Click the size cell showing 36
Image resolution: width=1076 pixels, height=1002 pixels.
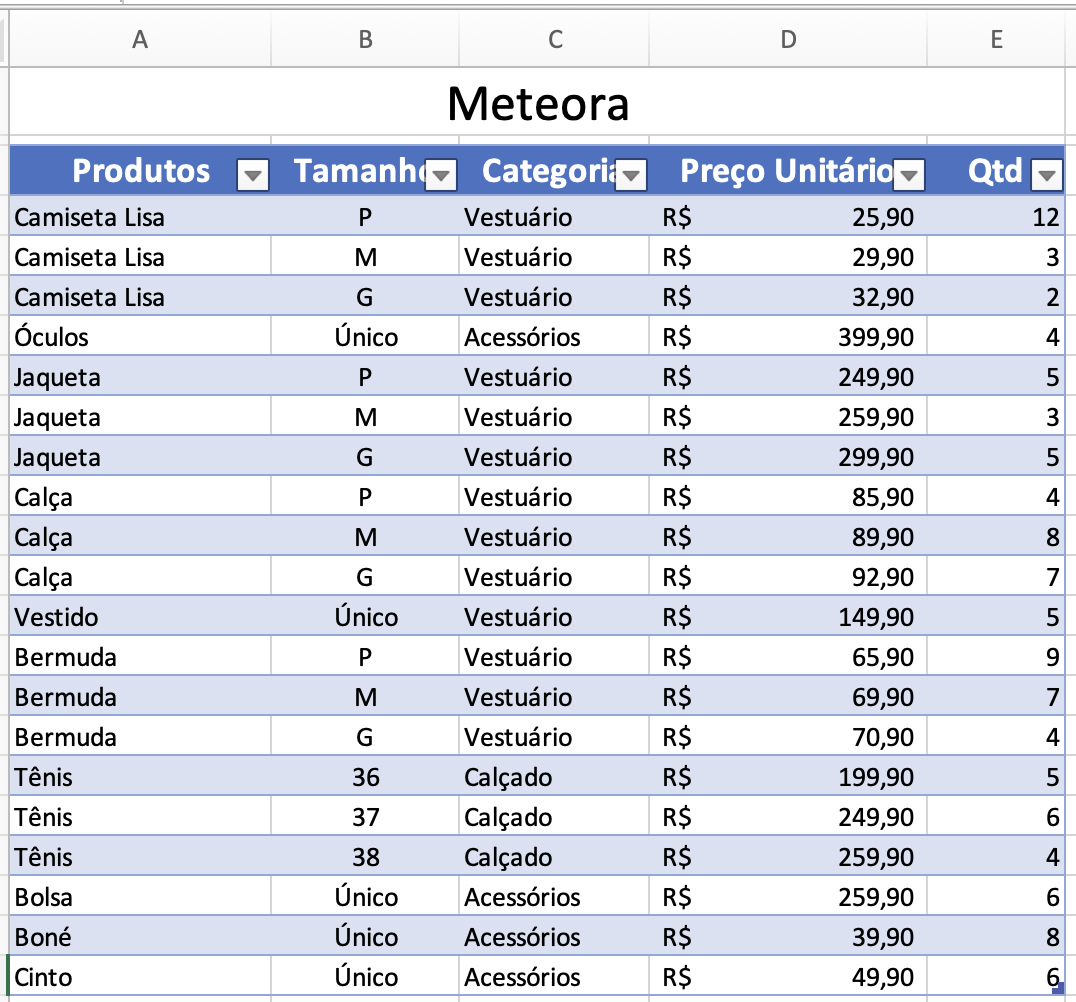pyautogui.click(x=365, y=777)
